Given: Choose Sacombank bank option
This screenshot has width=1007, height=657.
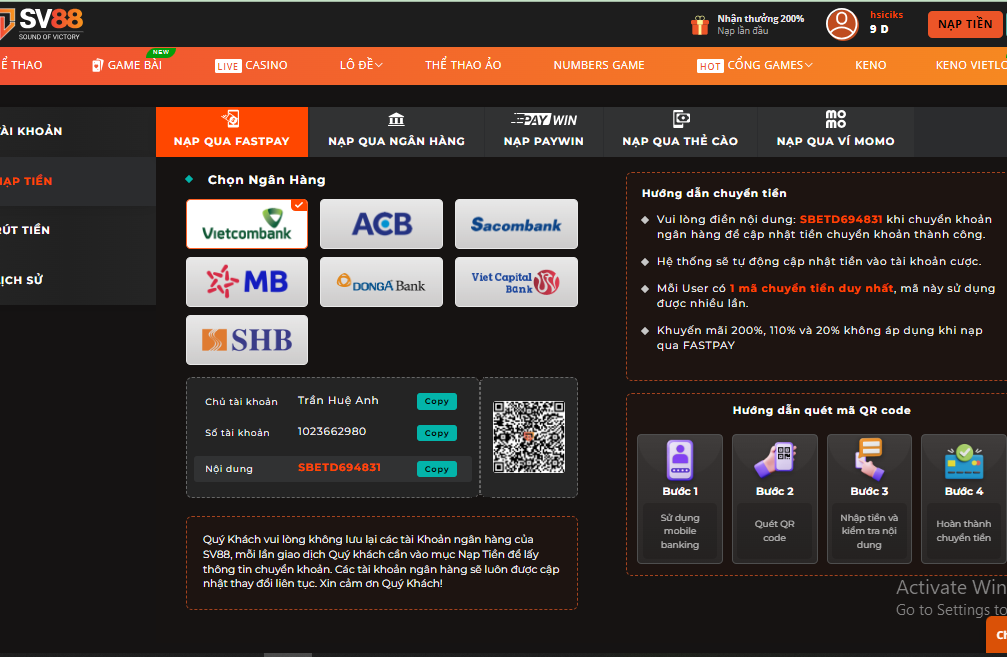Looking at the screenshot, I should coord(516,223).
